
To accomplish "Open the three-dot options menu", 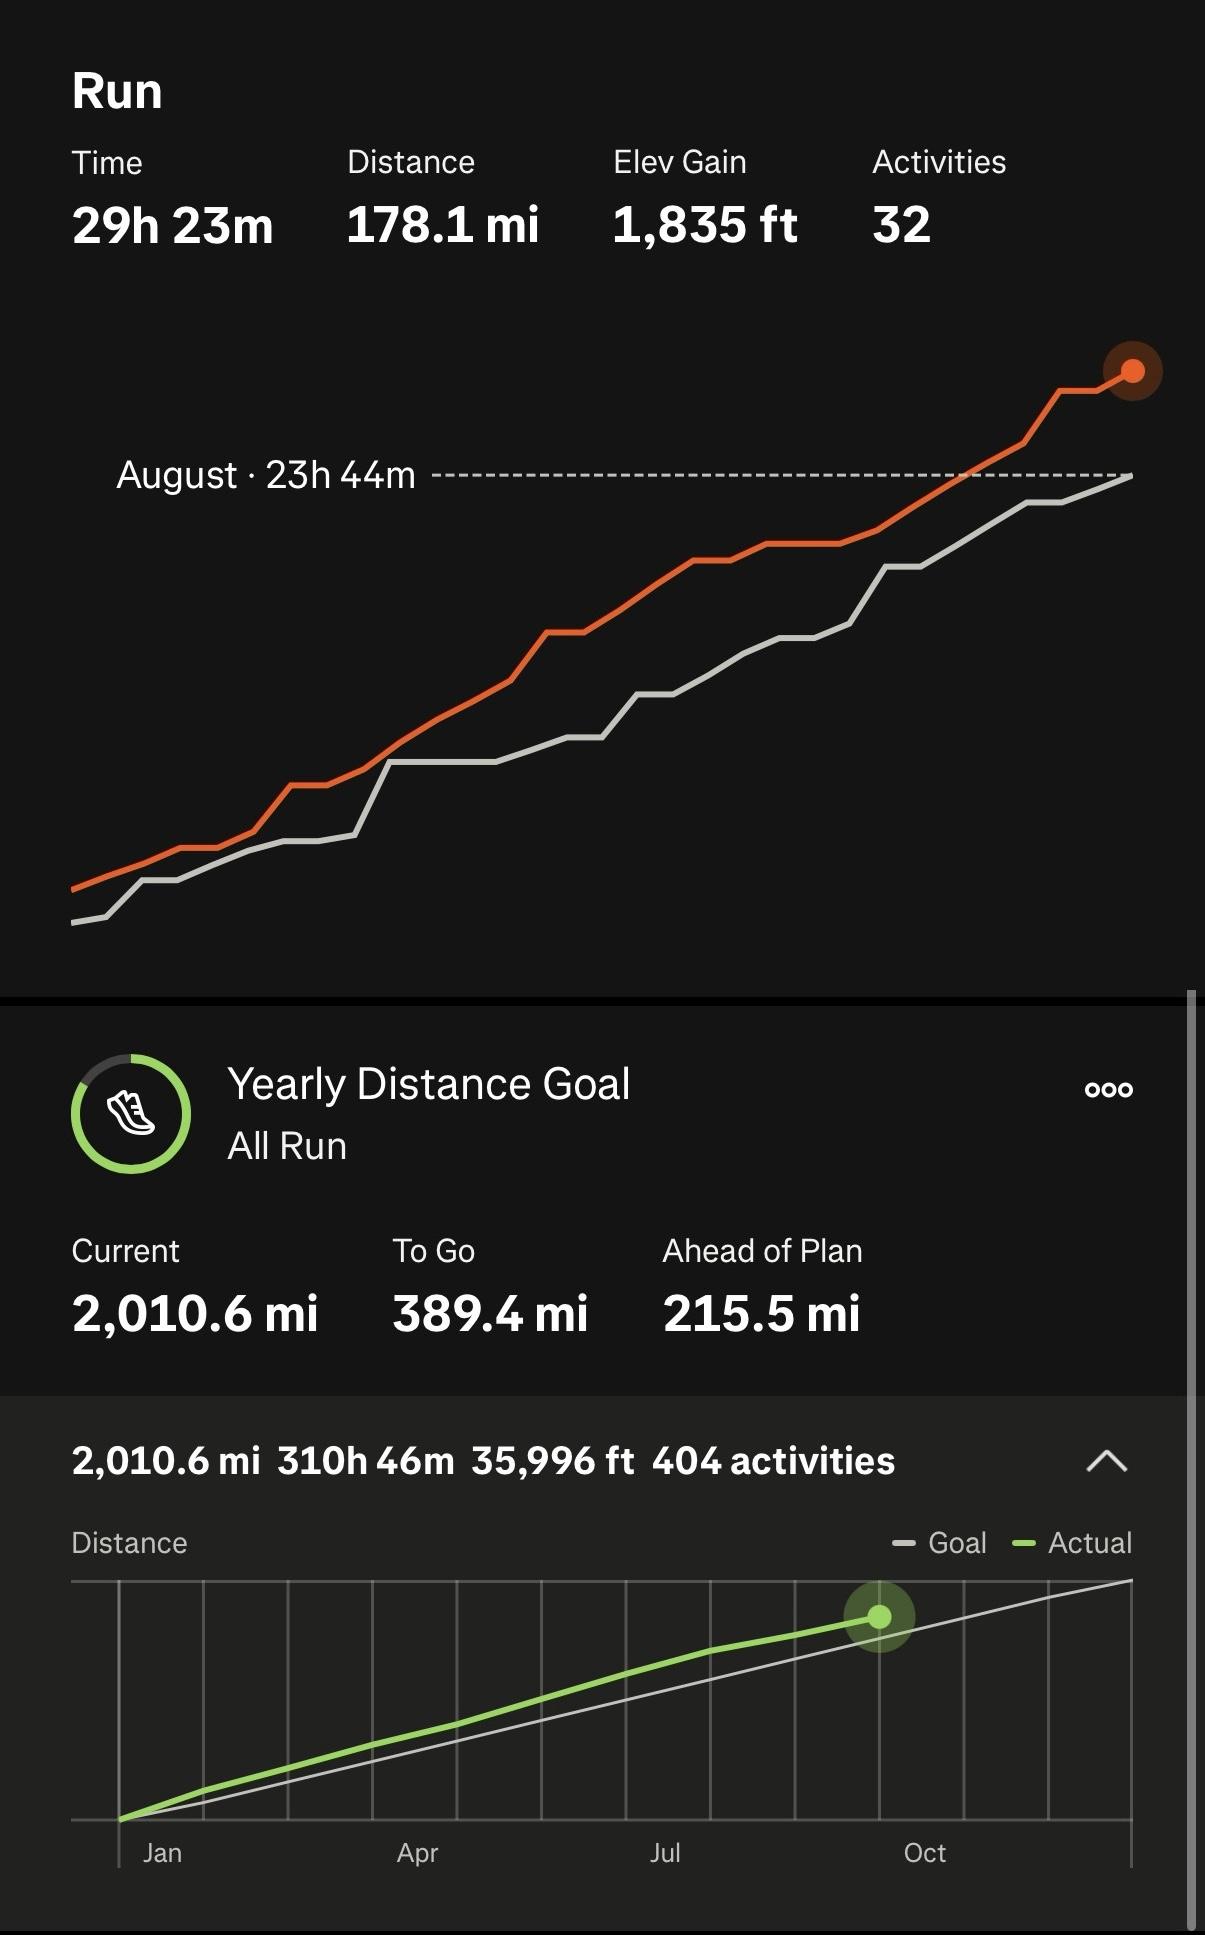I will point(1109,1089).
